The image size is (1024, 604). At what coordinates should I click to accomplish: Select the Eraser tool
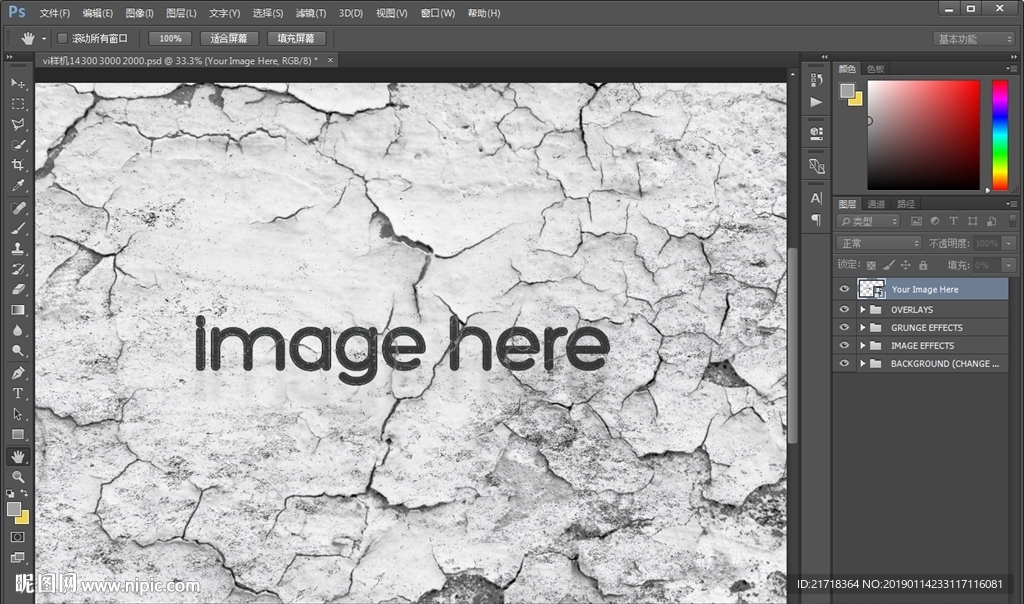18,289
